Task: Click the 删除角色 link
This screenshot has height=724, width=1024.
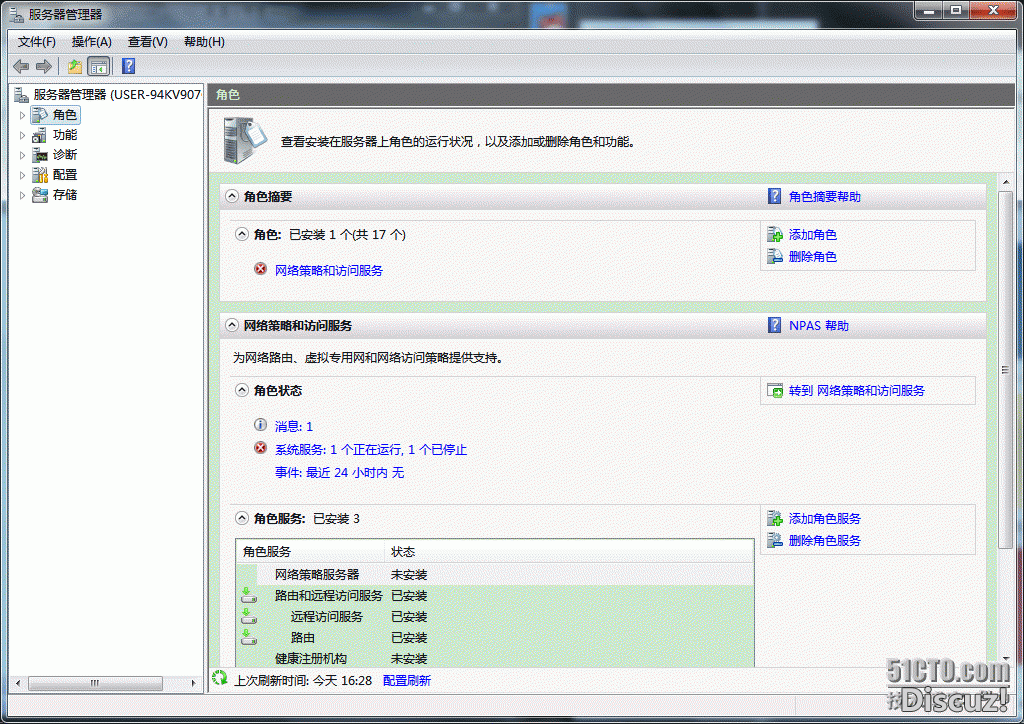Action: 812,257
